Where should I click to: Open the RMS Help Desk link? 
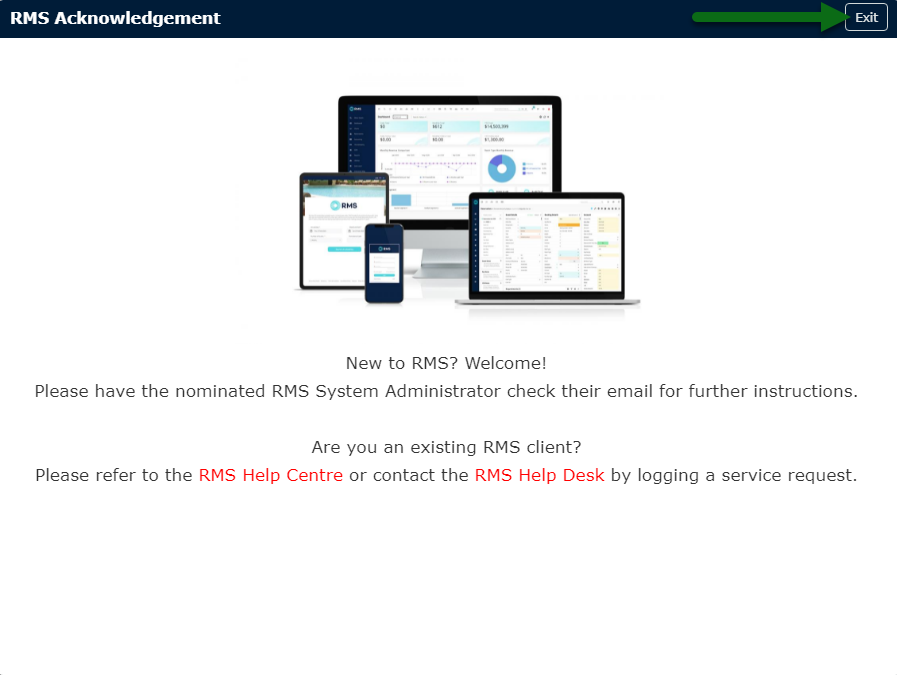coord(539,475)
